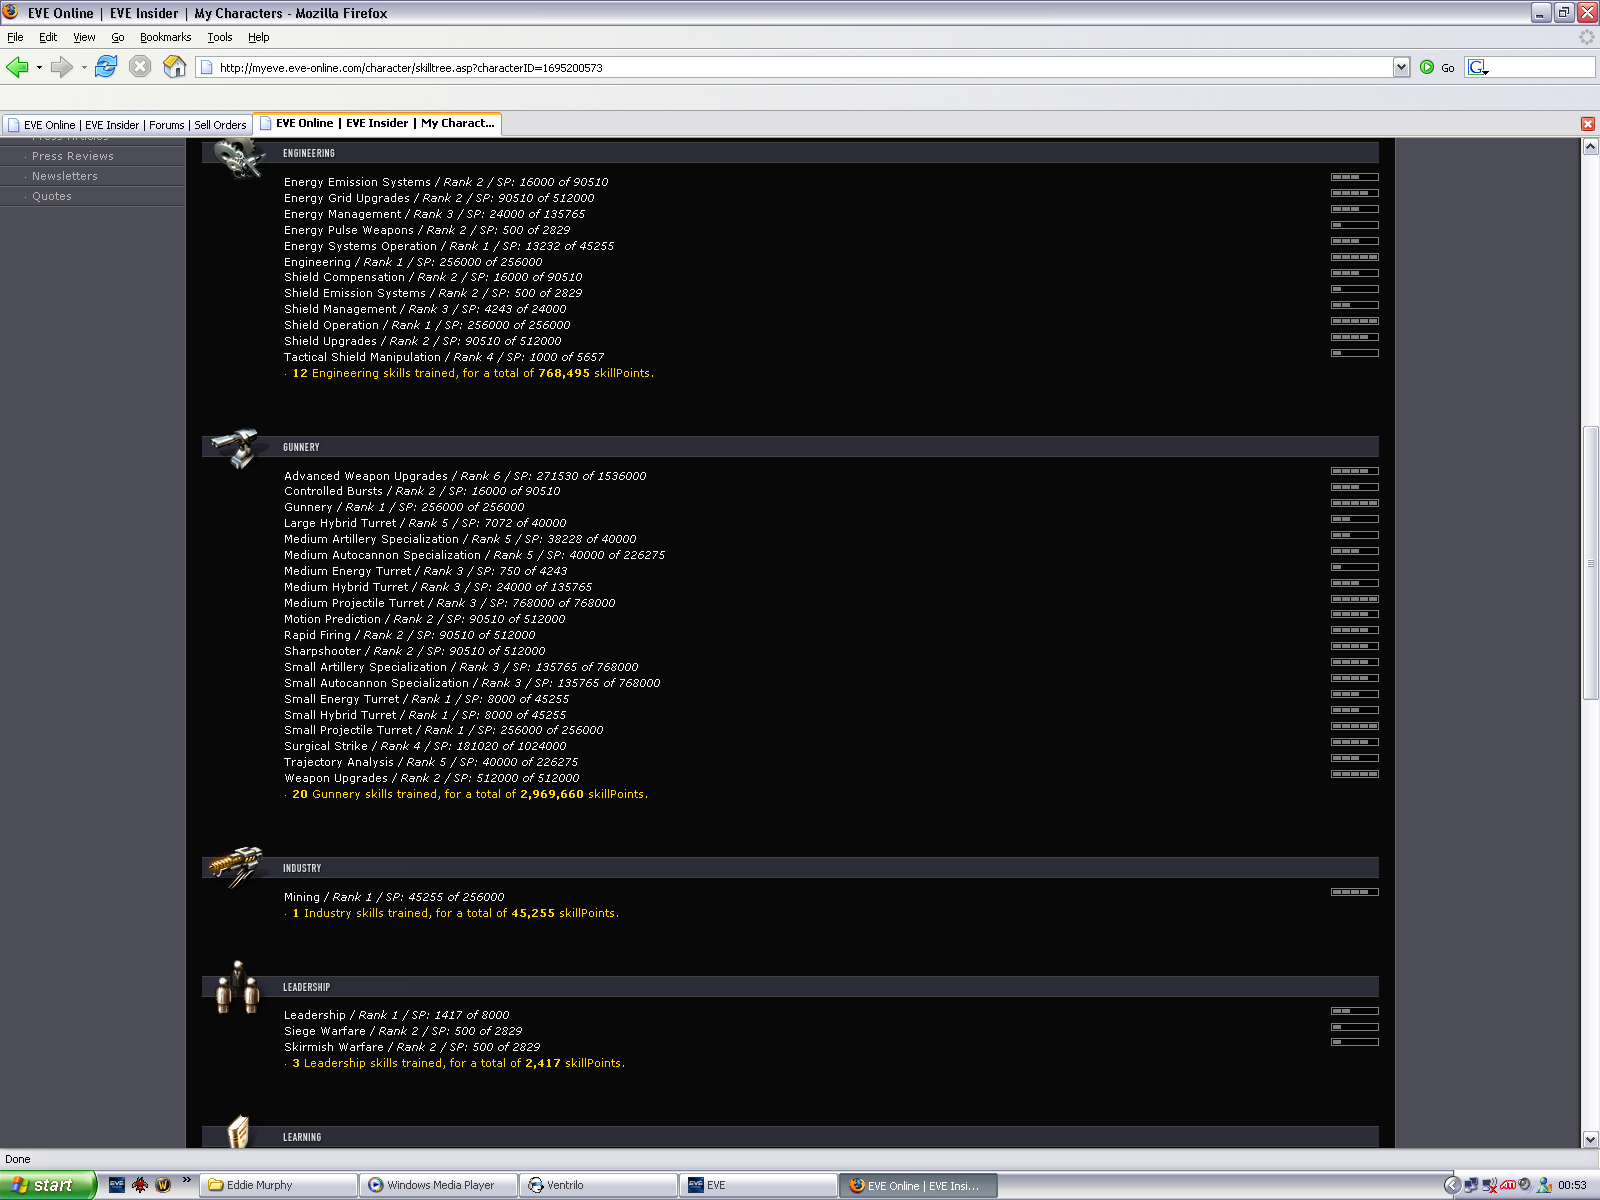Click the Leadership figures category icon
This screenshot has height=1200, width=1600.
[238, 988]
